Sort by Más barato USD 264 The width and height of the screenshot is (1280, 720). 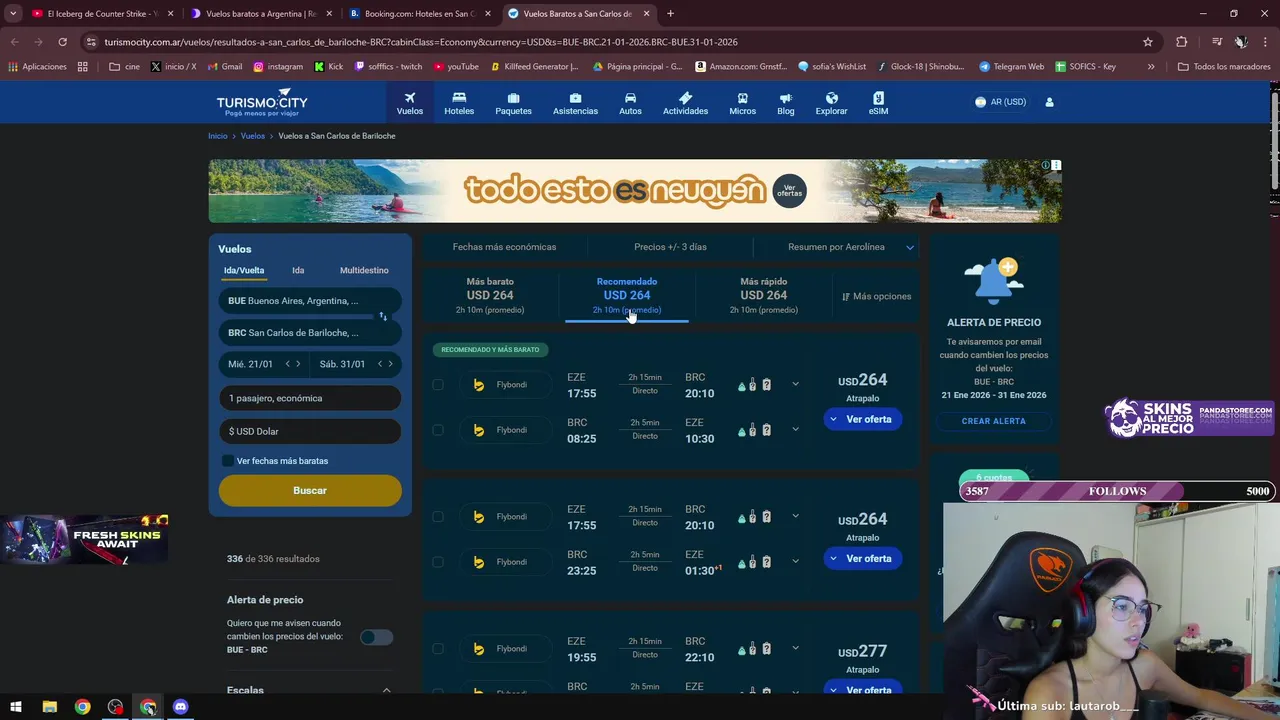(x=490, y=295)
